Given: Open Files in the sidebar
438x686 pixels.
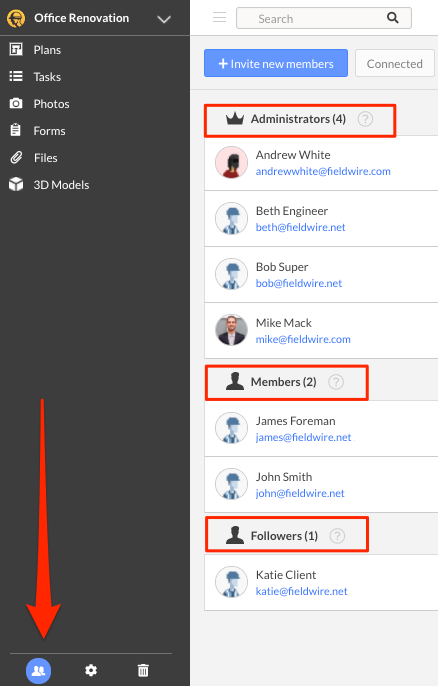Looking at the screenshot, I should 46,158.
